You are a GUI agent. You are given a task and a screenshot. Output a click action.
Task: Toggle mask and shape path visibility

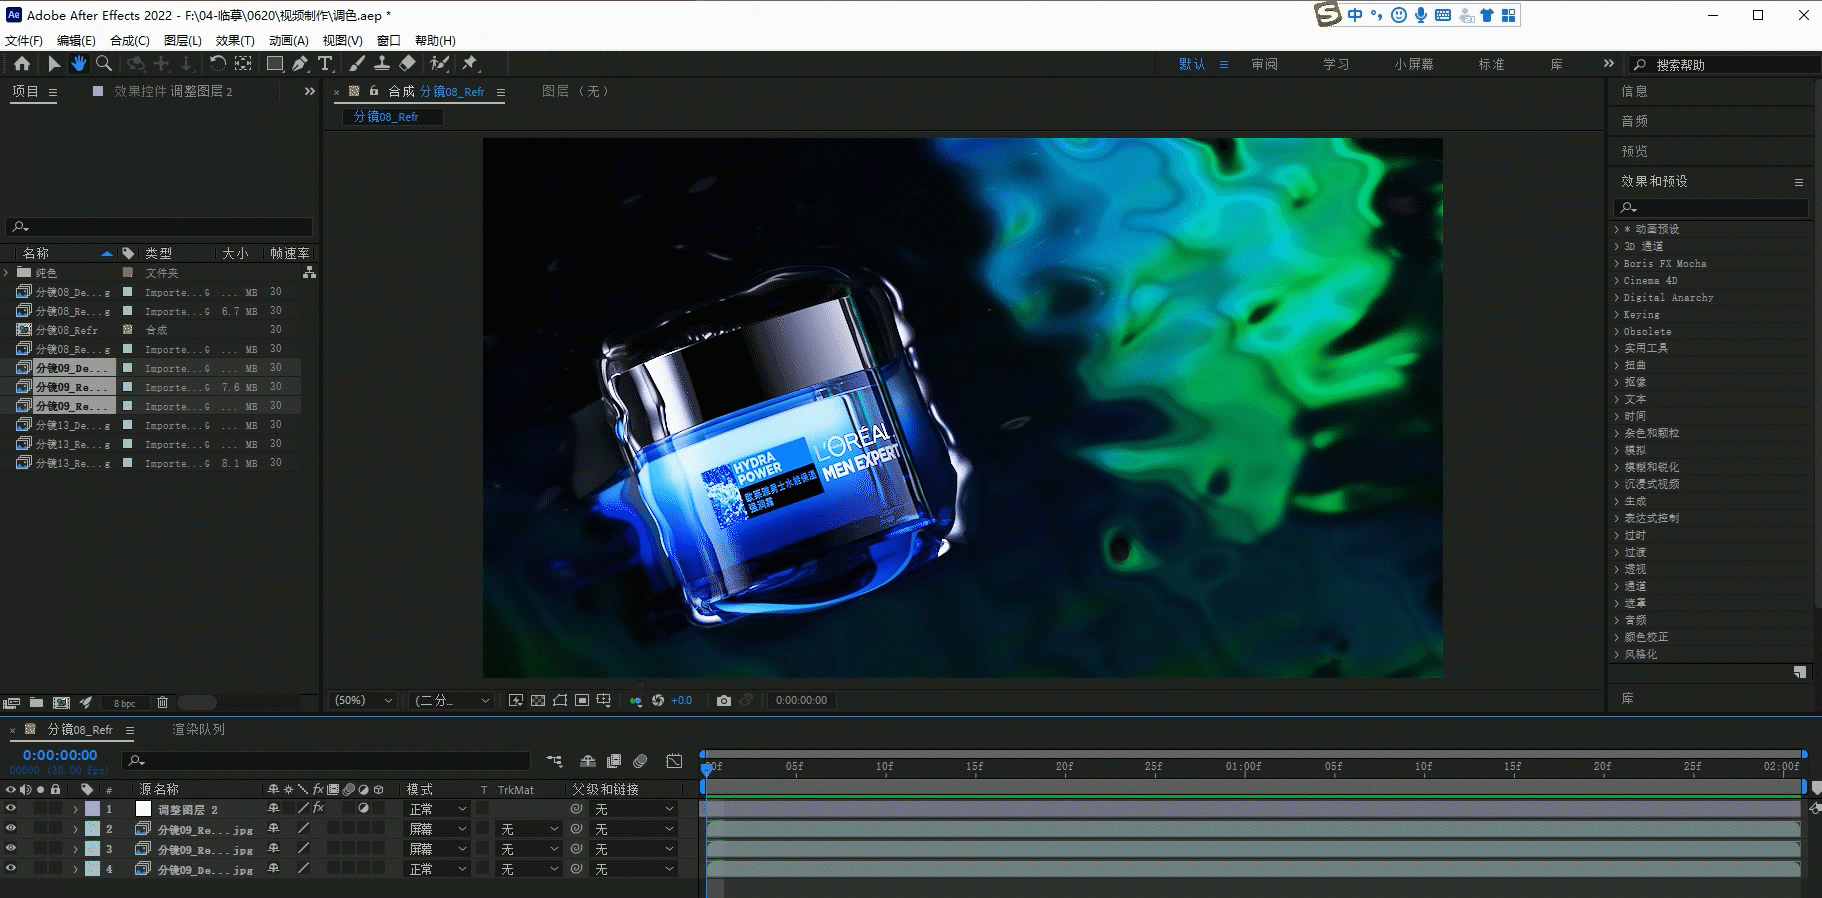[x=560, y=700]
